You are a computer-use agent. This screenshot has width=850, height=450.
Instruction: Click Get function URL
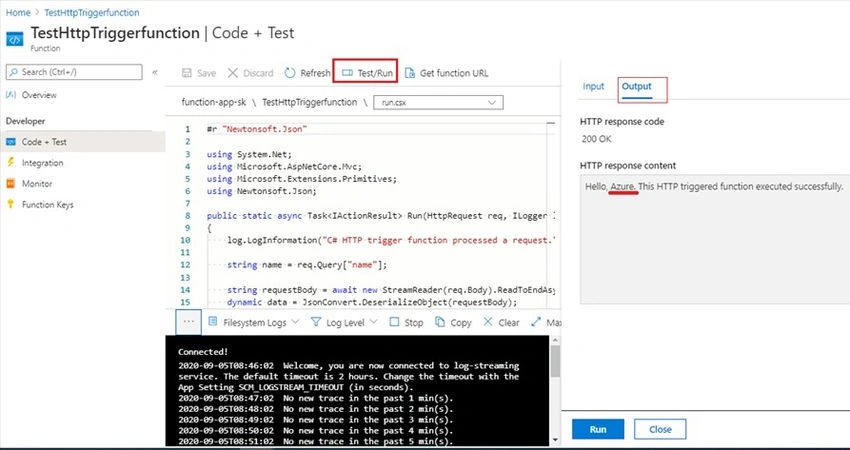point(447,73)
